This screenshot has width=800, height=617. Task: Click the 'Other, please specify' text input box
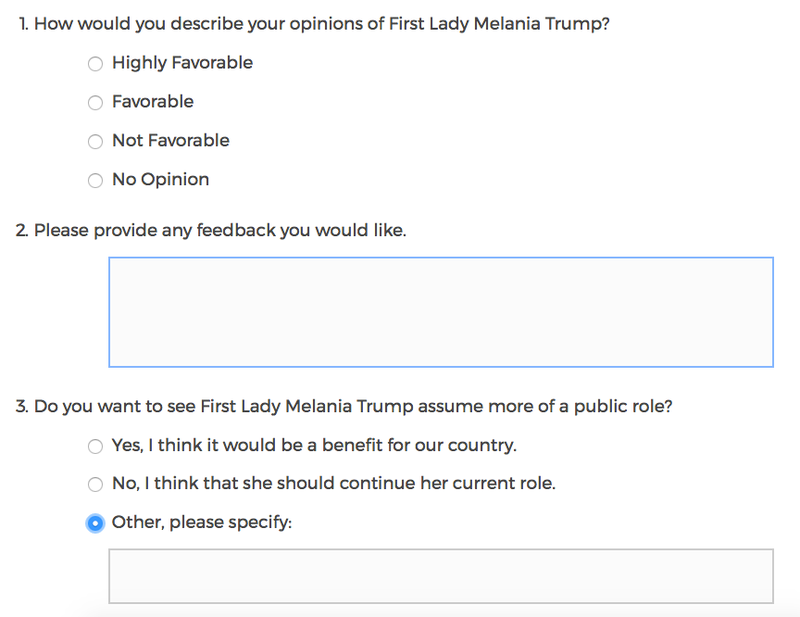[x=441, y=576]
